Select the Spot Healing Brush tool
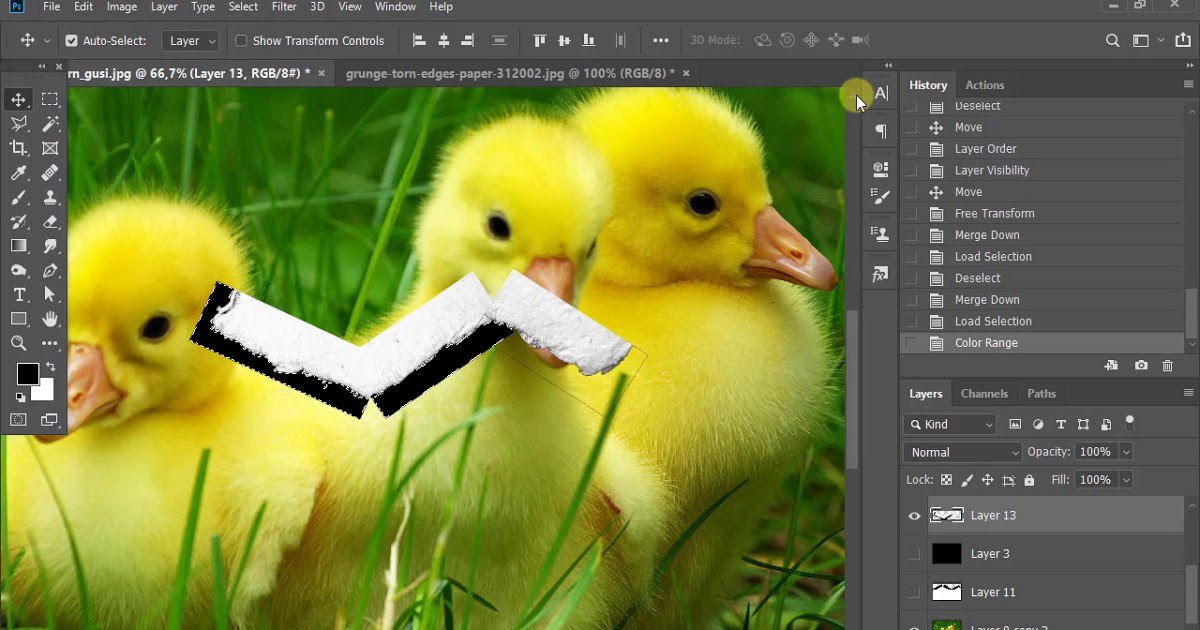Image resolution: width=1200 pixels, height=630 pixels. pos(50,173)
